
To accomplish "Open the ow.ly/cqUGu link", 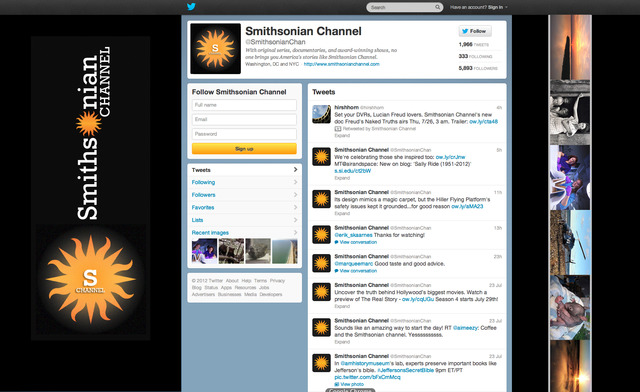I will 418,299.
